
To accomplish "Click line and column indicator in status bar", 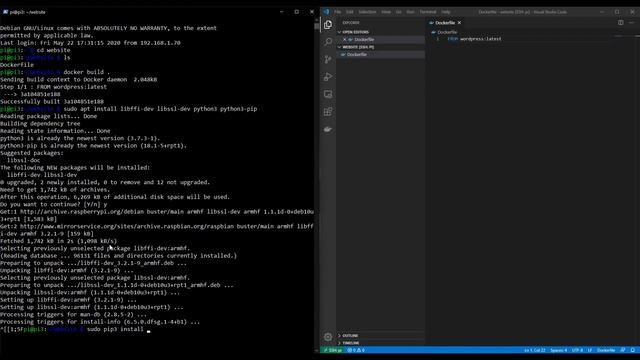I will click(535, 350).
